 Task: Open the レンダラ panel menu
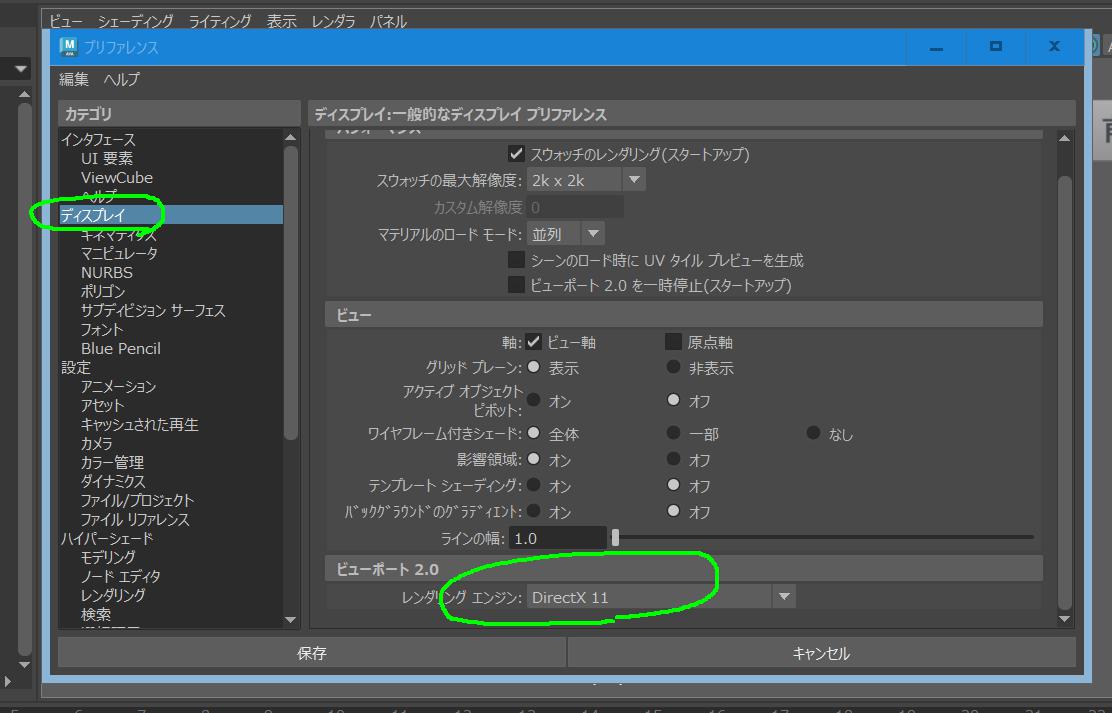(x=333, y=21)
